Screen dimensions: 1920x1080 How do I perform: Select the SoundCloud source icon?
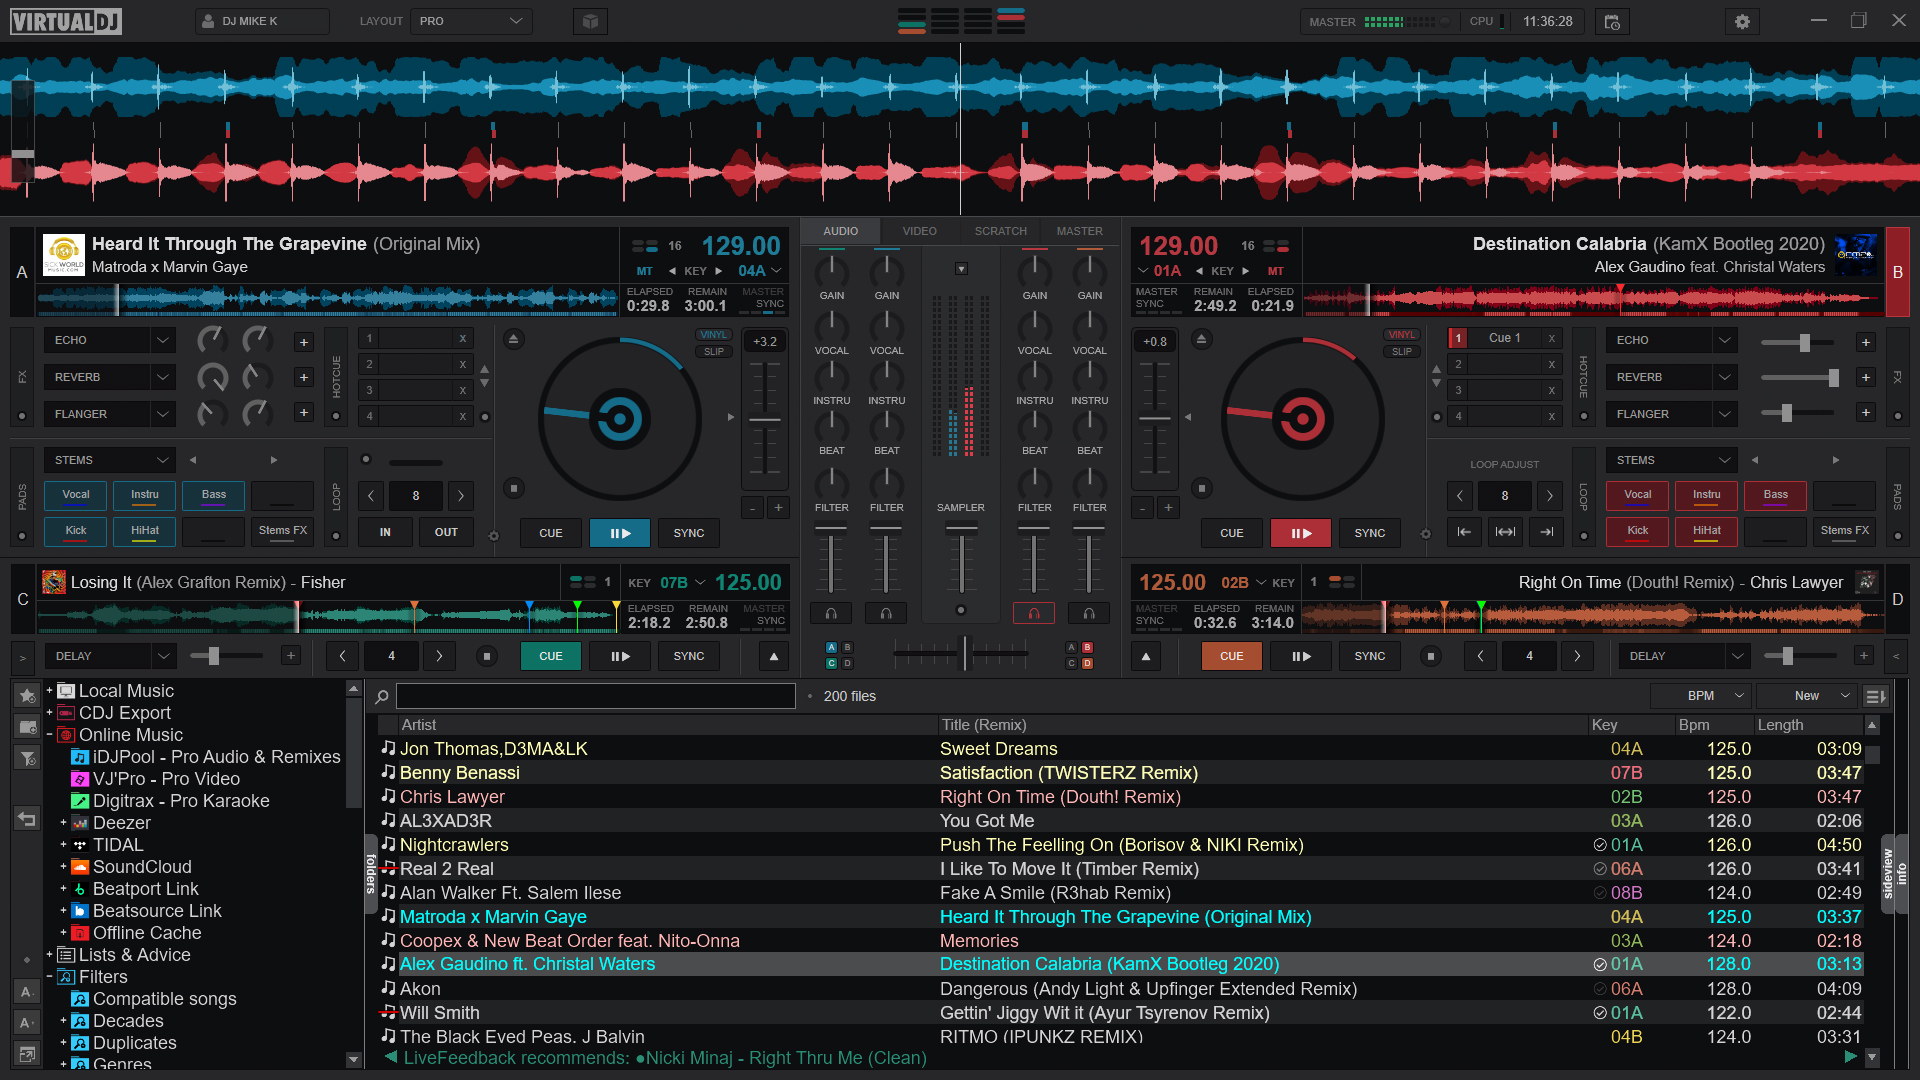click(x=82, y=867)
